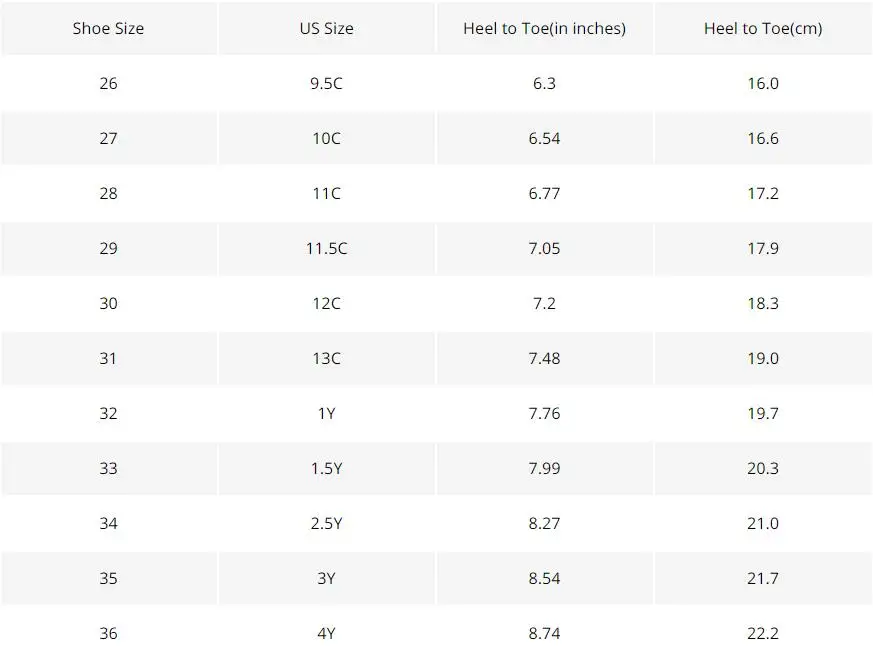Select the Heel to Toe(cm) header
This screenshot has height=668, width=873.
[763, 28]
